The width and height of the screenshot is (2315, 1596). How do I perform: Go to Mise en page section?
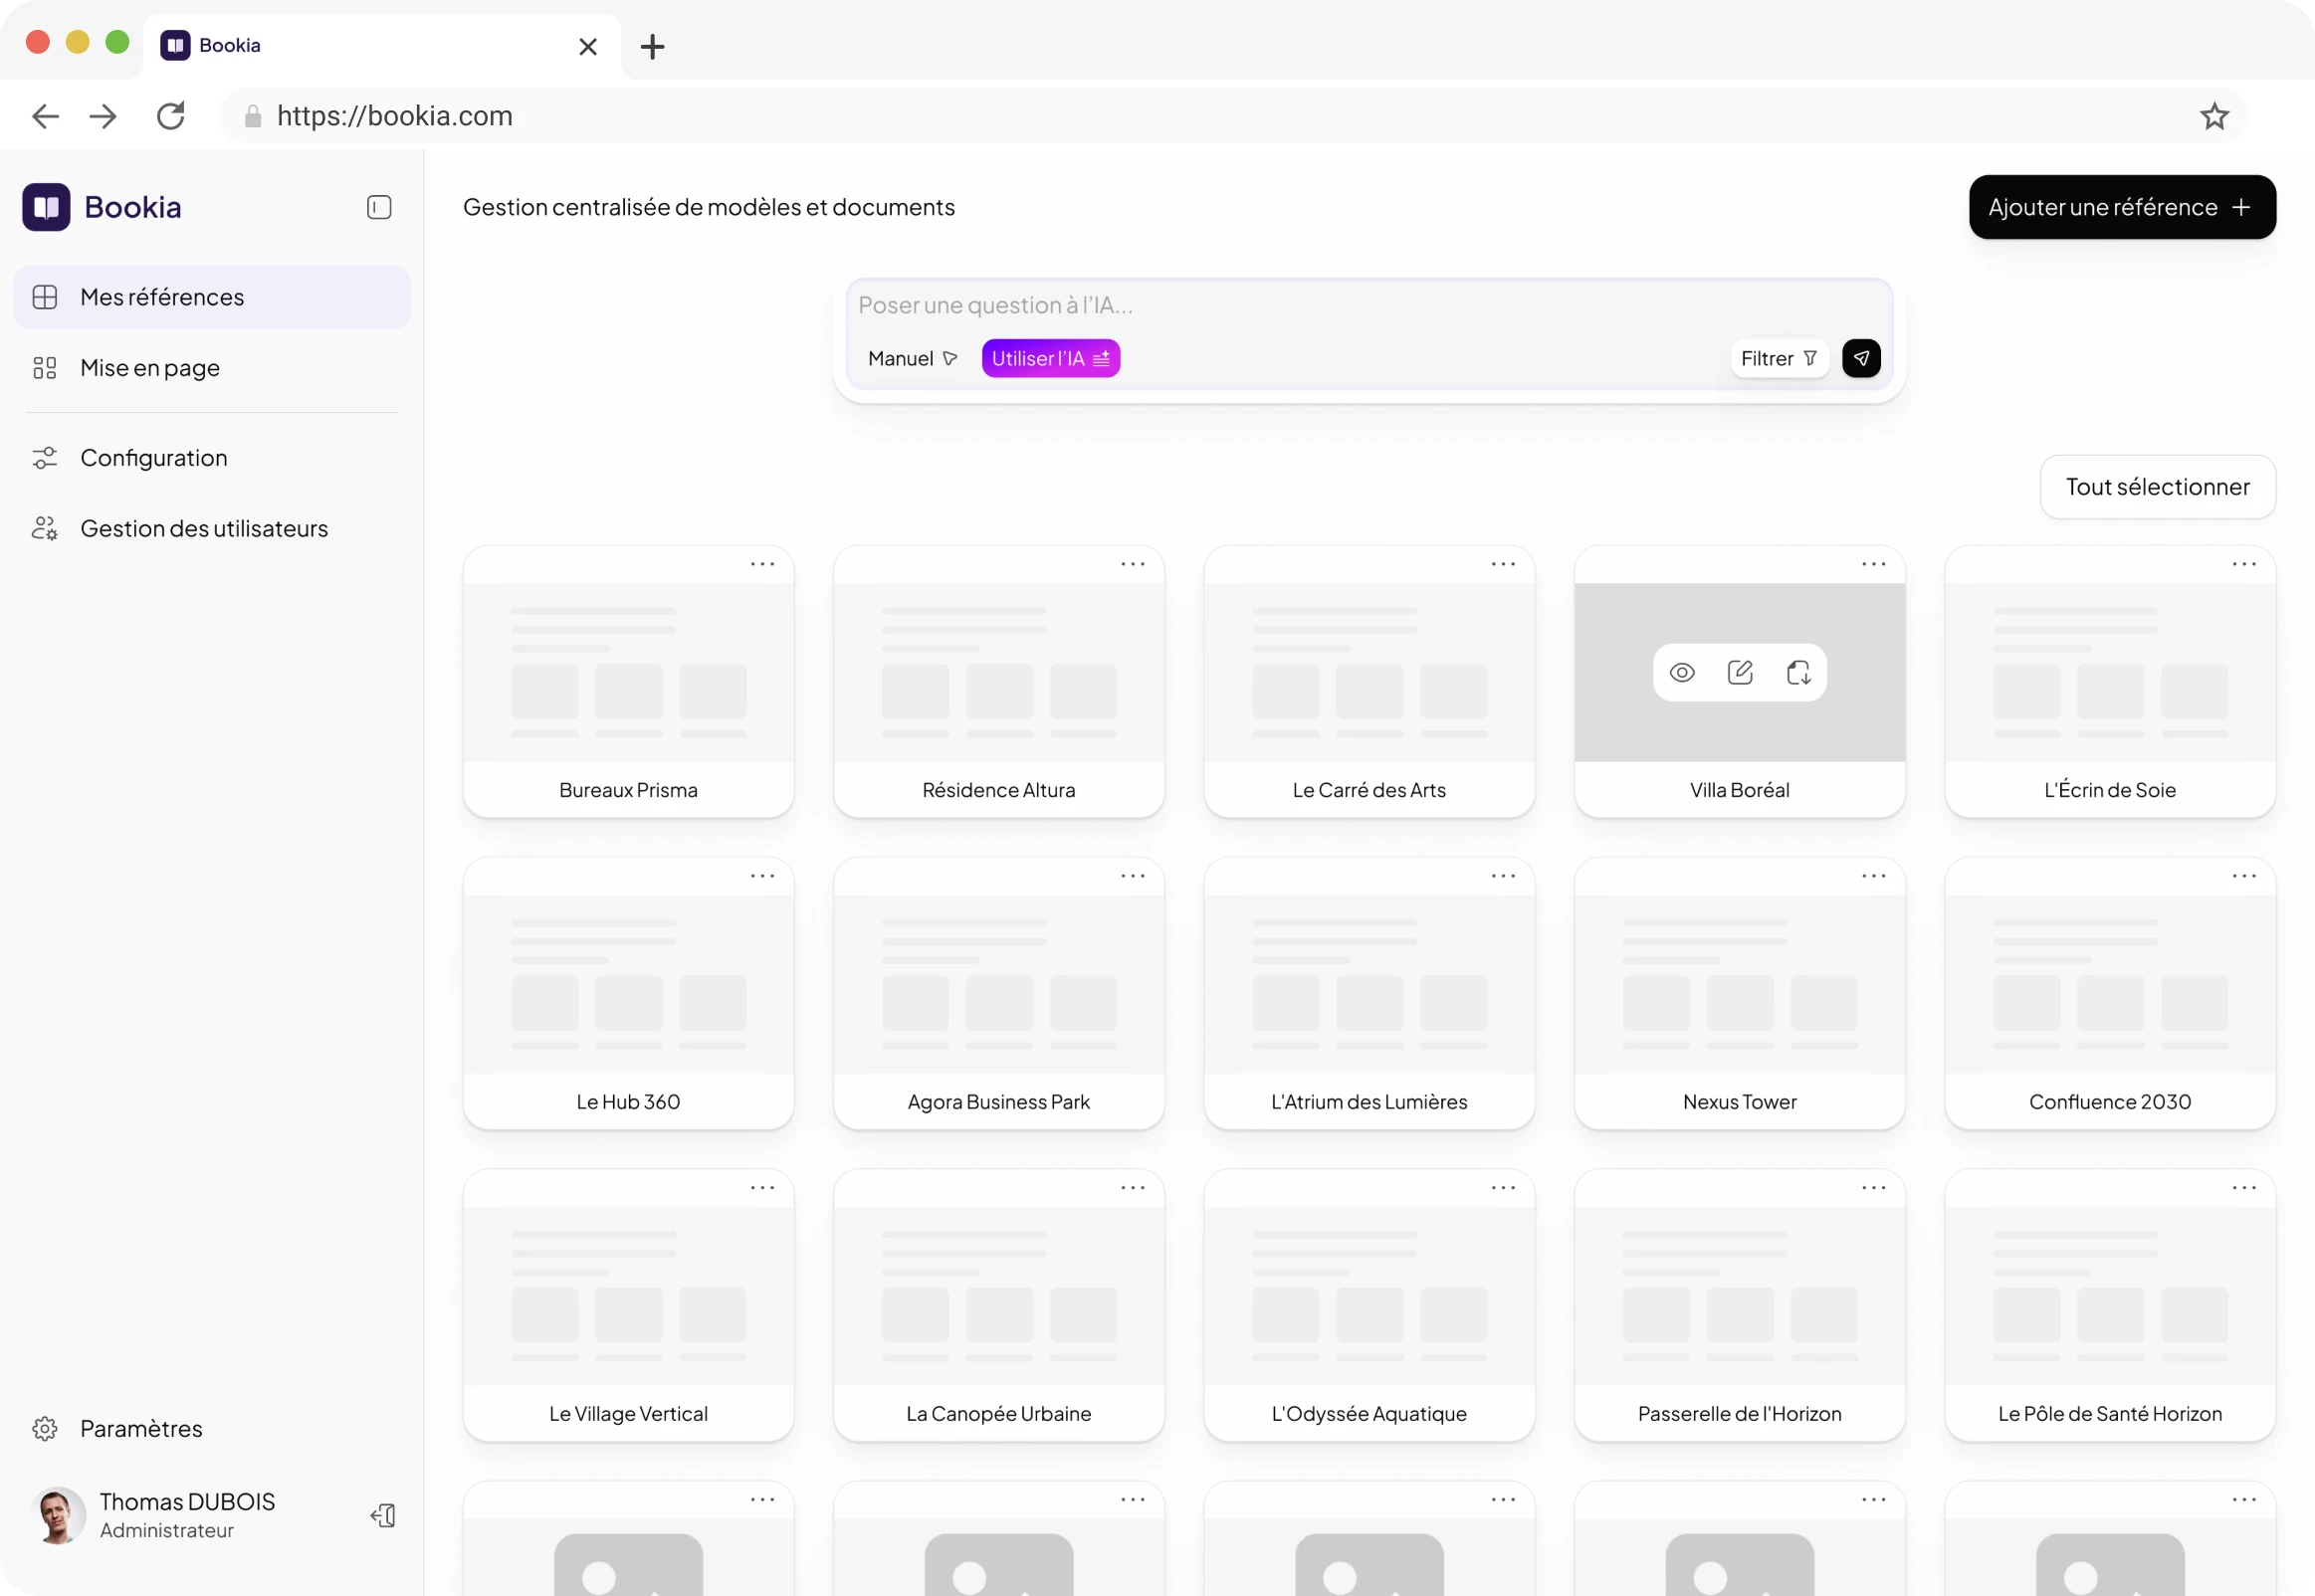point(150,368)
